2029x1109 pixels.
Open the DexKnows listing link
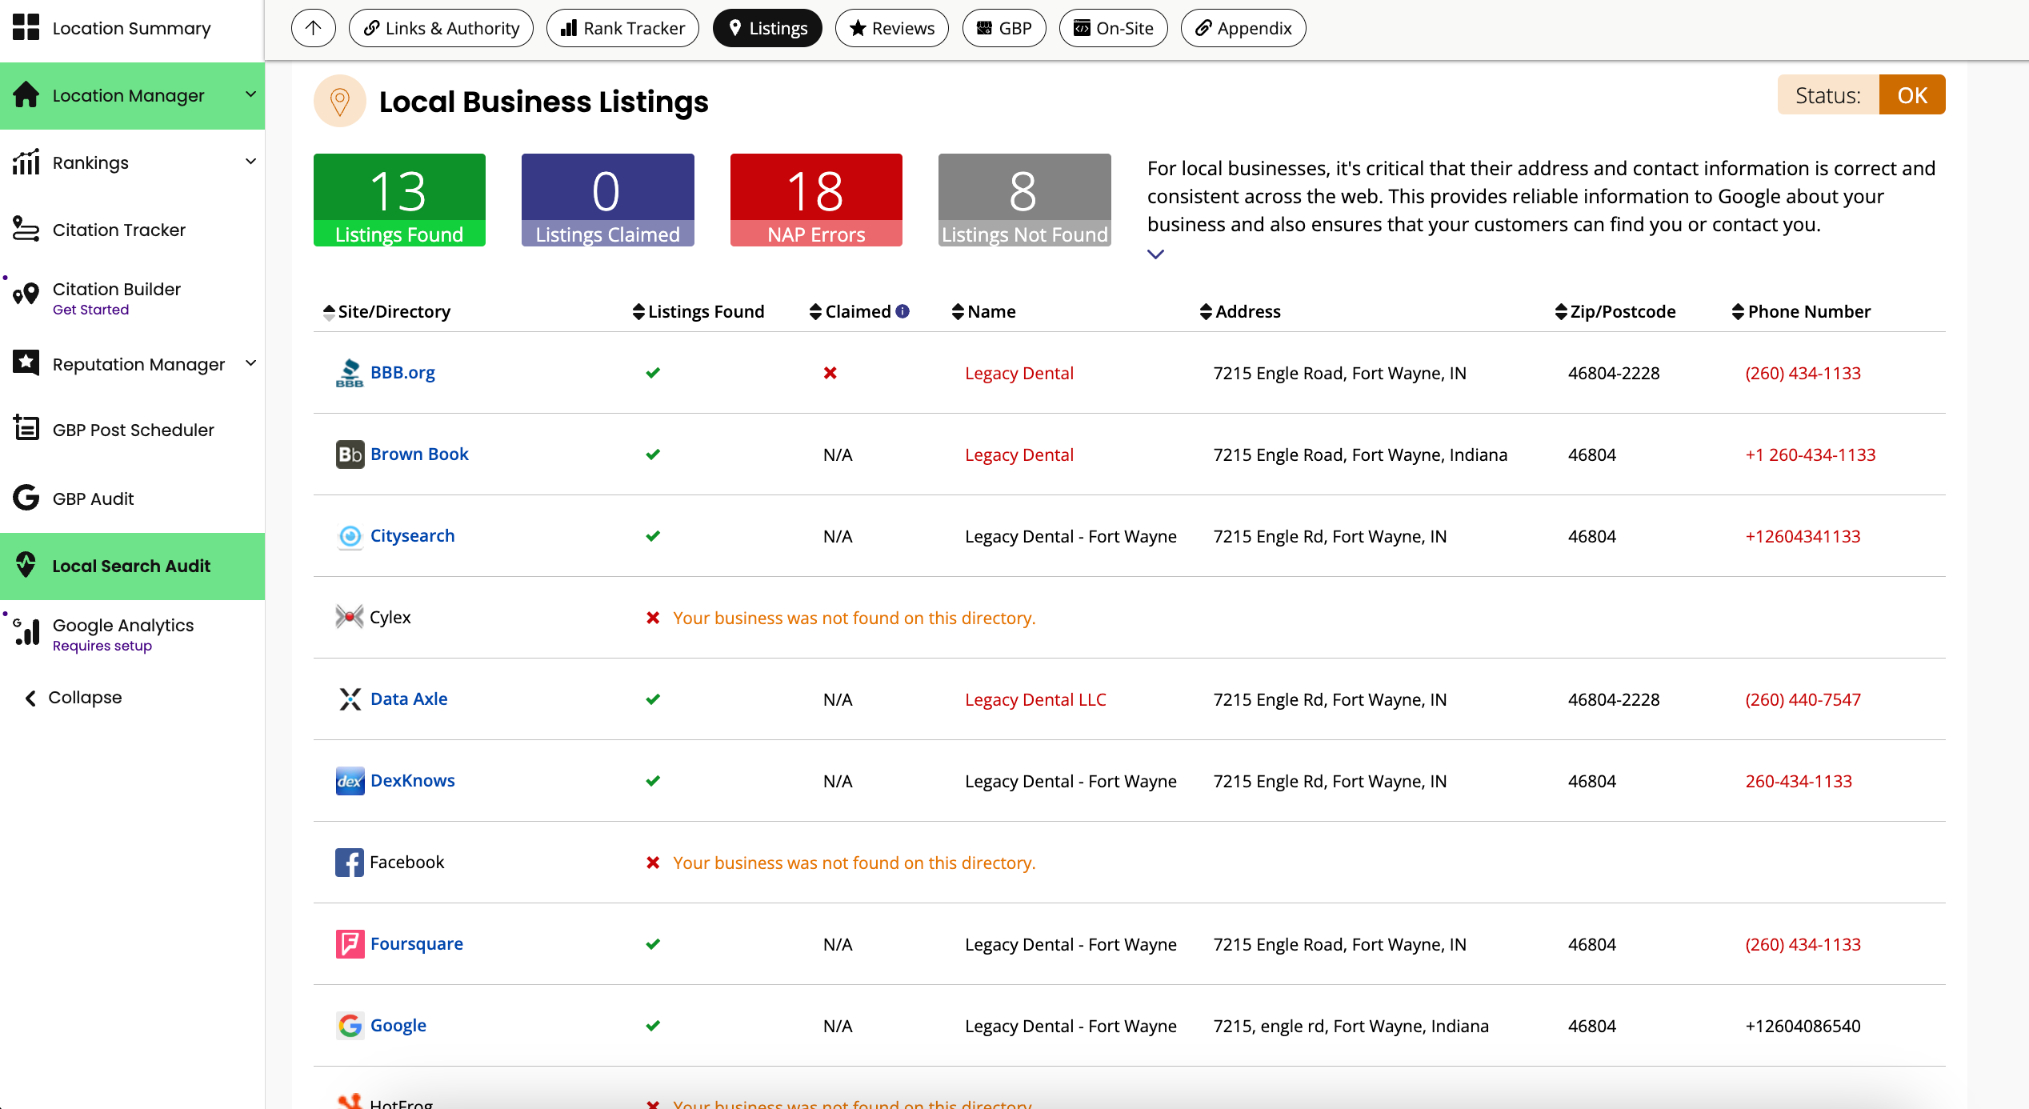pos(412,781)
